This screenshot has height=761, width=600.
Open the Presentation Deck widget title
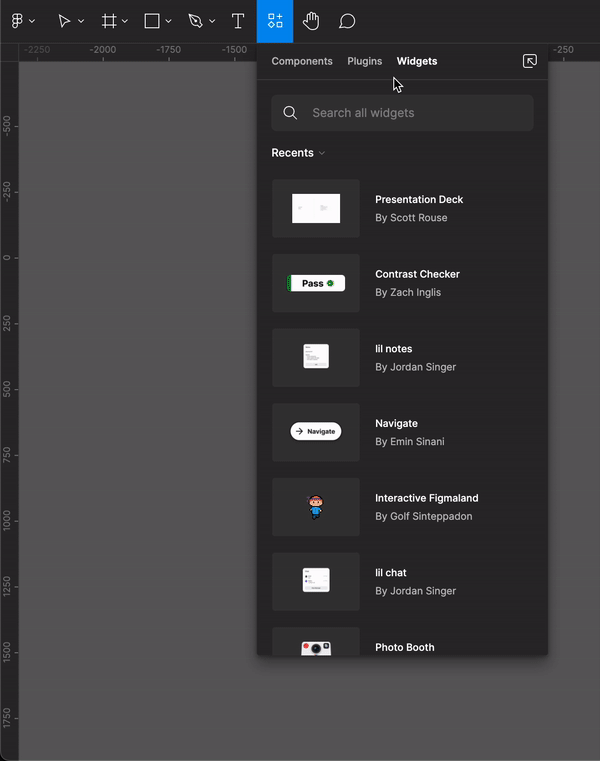[419, 199]
